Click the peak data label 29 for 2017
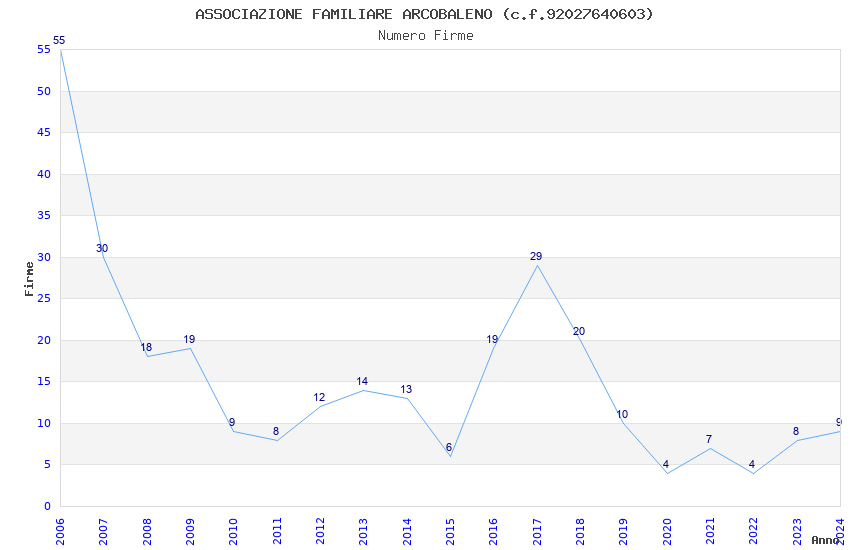Image resolution: width=850 pixels, height=550 pixels. click(x=536, y=256)
